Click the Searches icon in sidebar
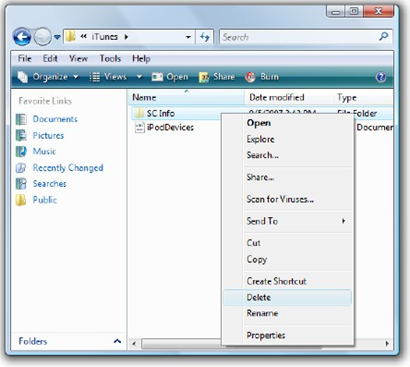Screen dimensions: 410x367 [x=21, y=184]
